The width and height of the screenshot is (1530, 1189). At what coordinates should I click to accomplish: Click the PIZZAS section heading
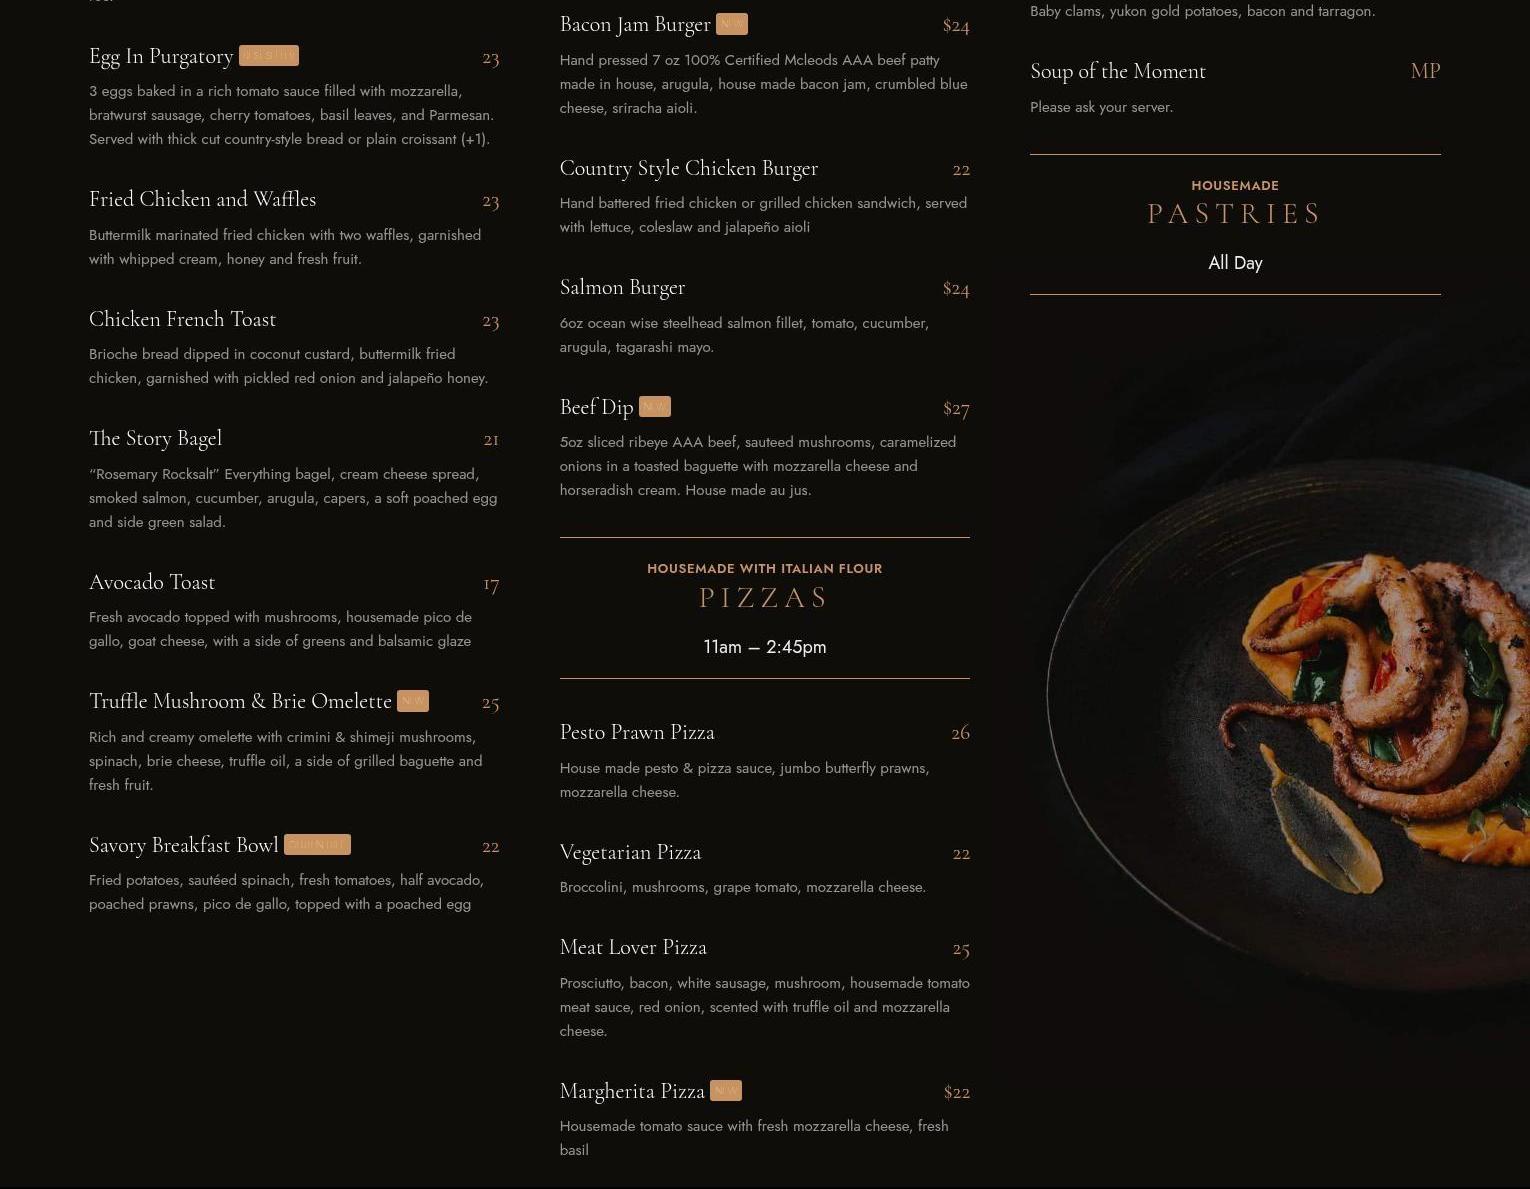[765, 598]
